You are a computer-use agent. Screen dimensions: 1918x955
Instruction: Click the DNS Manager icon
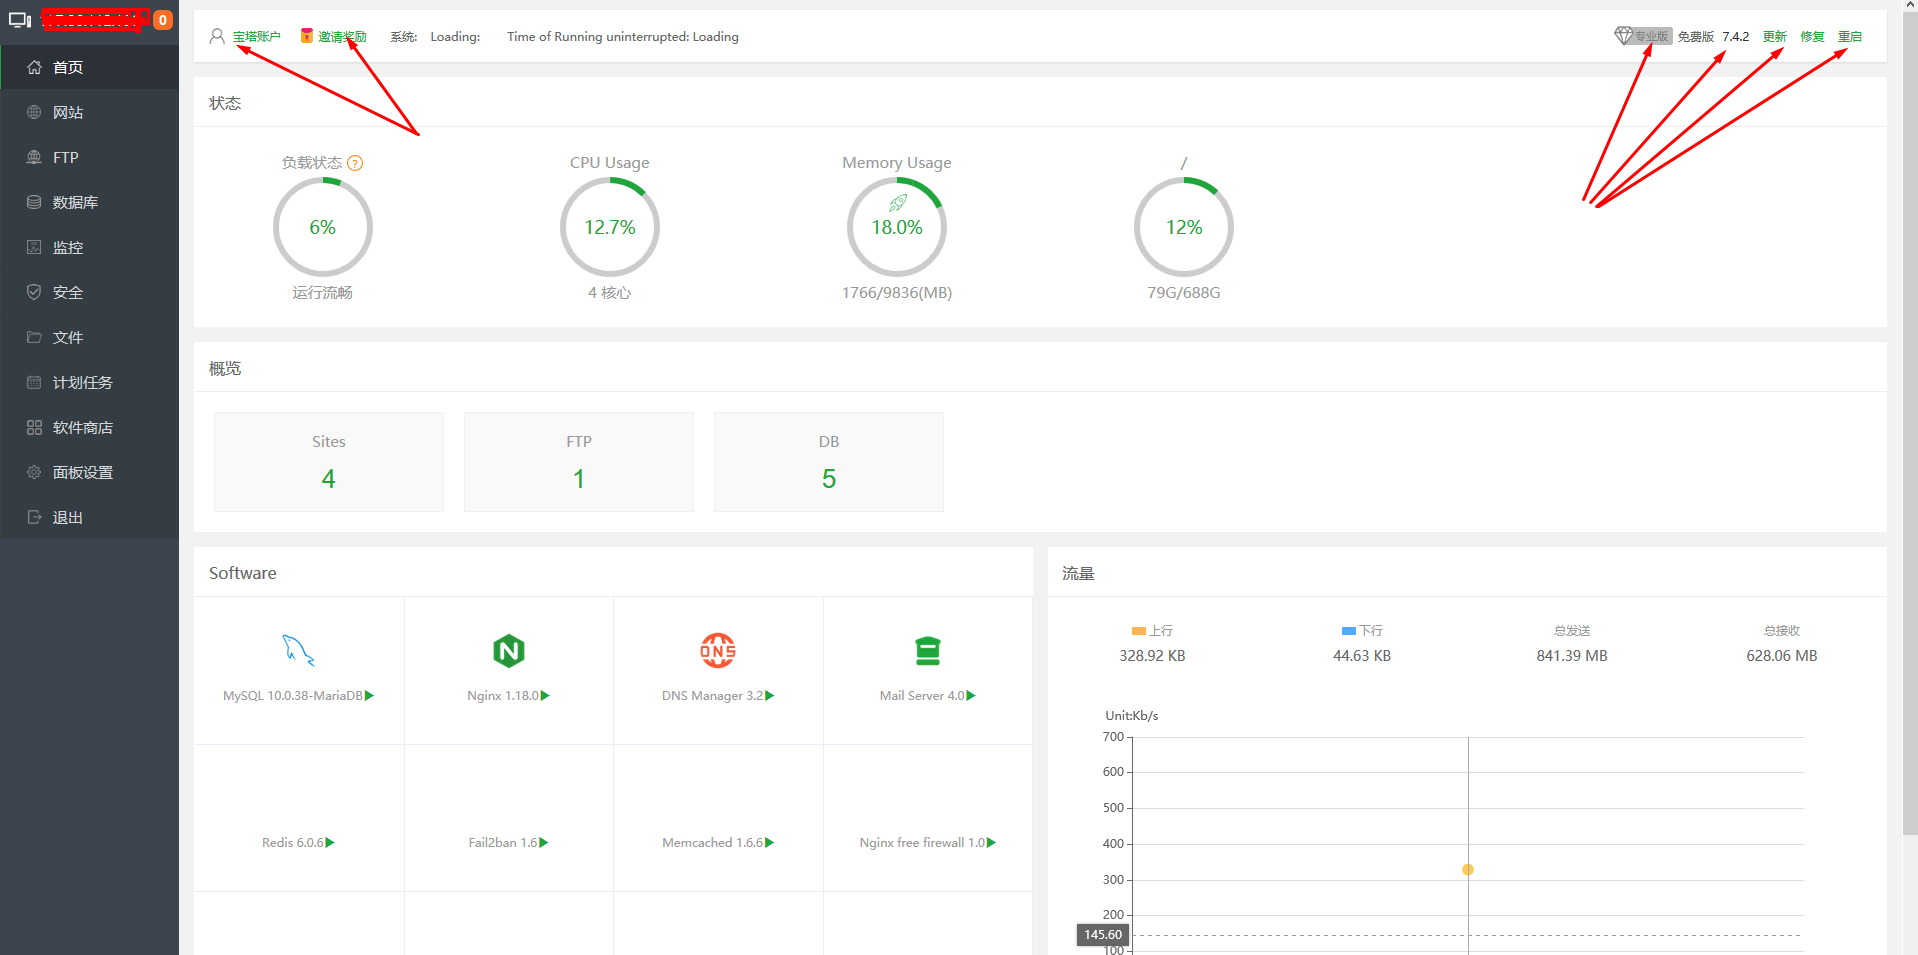tap(718, 651)
